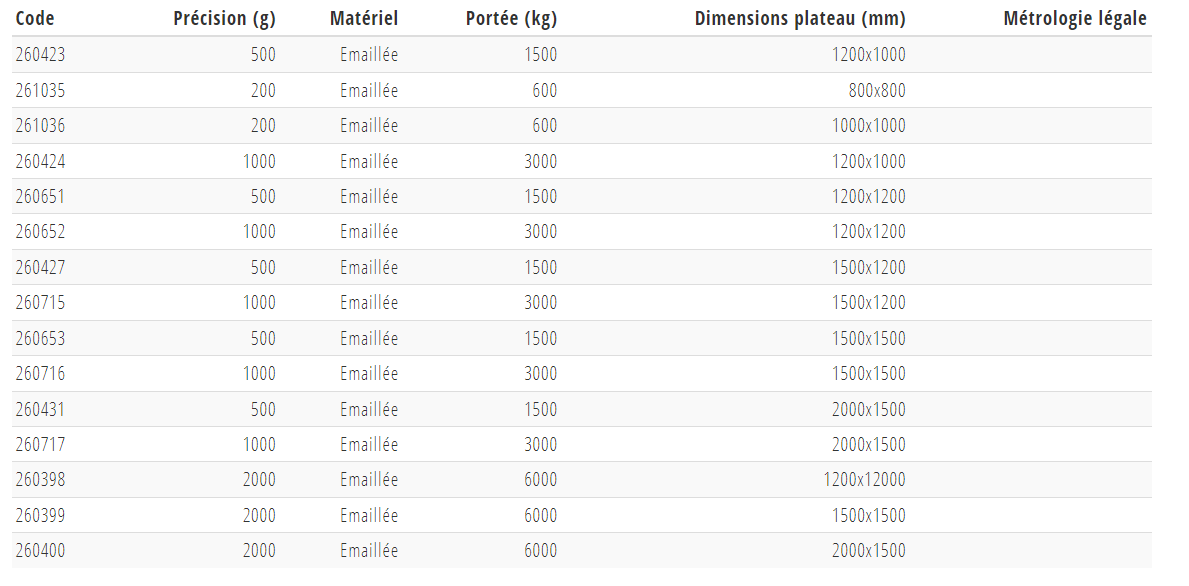Click the 800x800 dimensions cell
The width and height of the screenshot is (1189, 586).
(x=877, y=90)
